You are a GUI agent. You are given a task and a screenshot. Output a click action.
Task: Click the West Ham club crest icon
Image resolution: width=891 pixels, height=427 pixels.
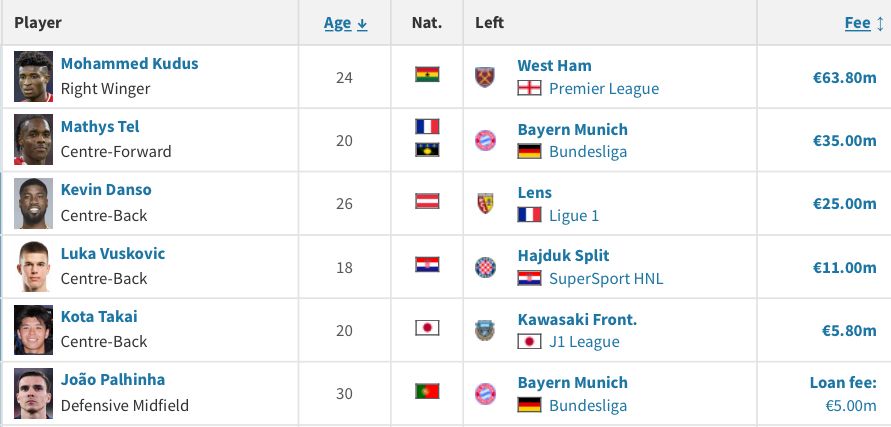pyautogui.click(x=485, y=77)
